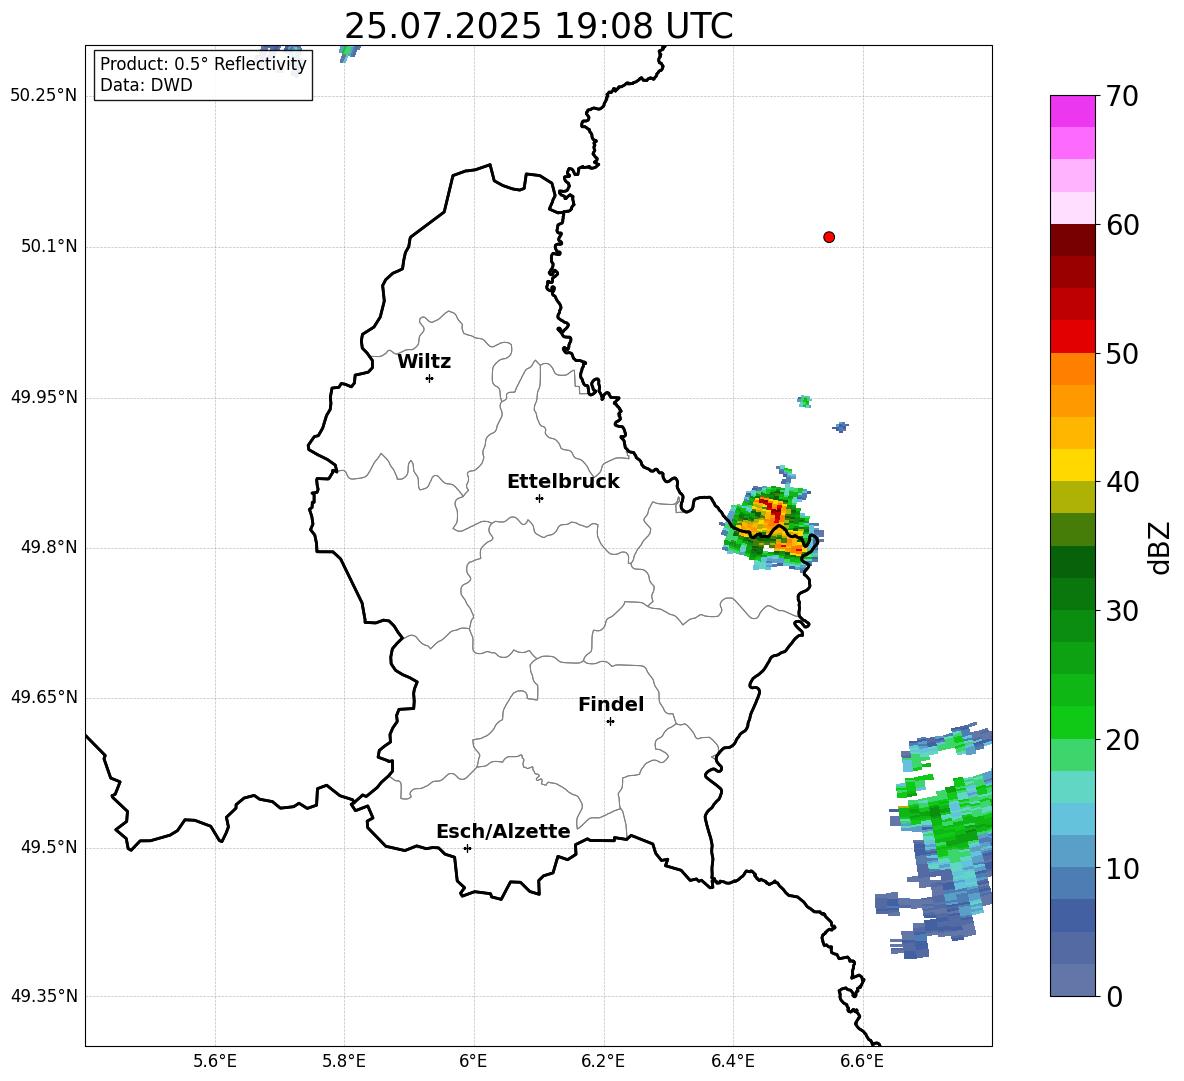Click the small blue echo east of 6.5°E
The height and width of the screenshot is (1081, 1184).
pos(840,427)
